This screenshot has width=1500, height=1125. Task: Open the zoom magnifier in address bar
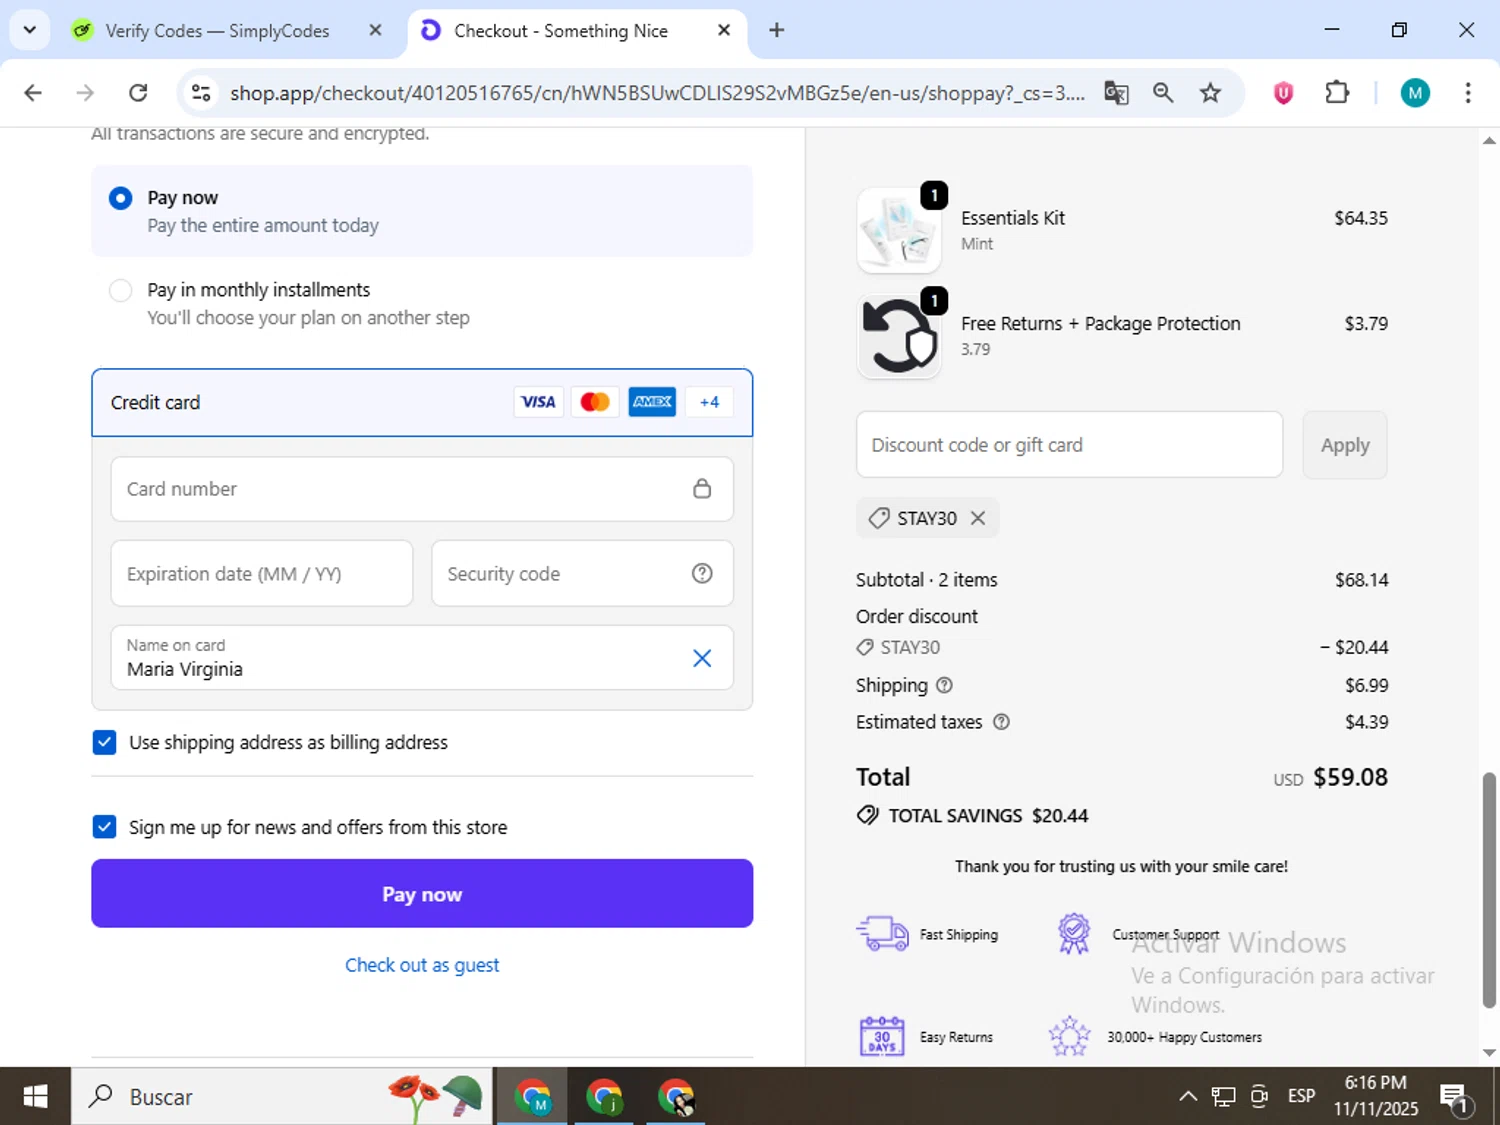1163,93
